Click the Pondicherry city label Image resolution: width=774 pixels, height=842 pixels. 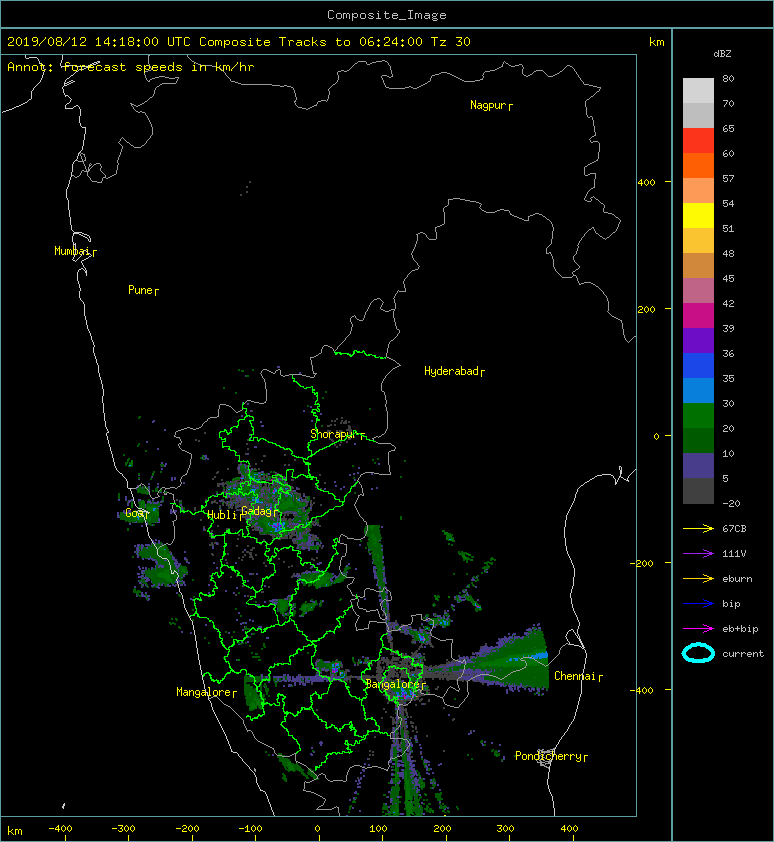548,756
